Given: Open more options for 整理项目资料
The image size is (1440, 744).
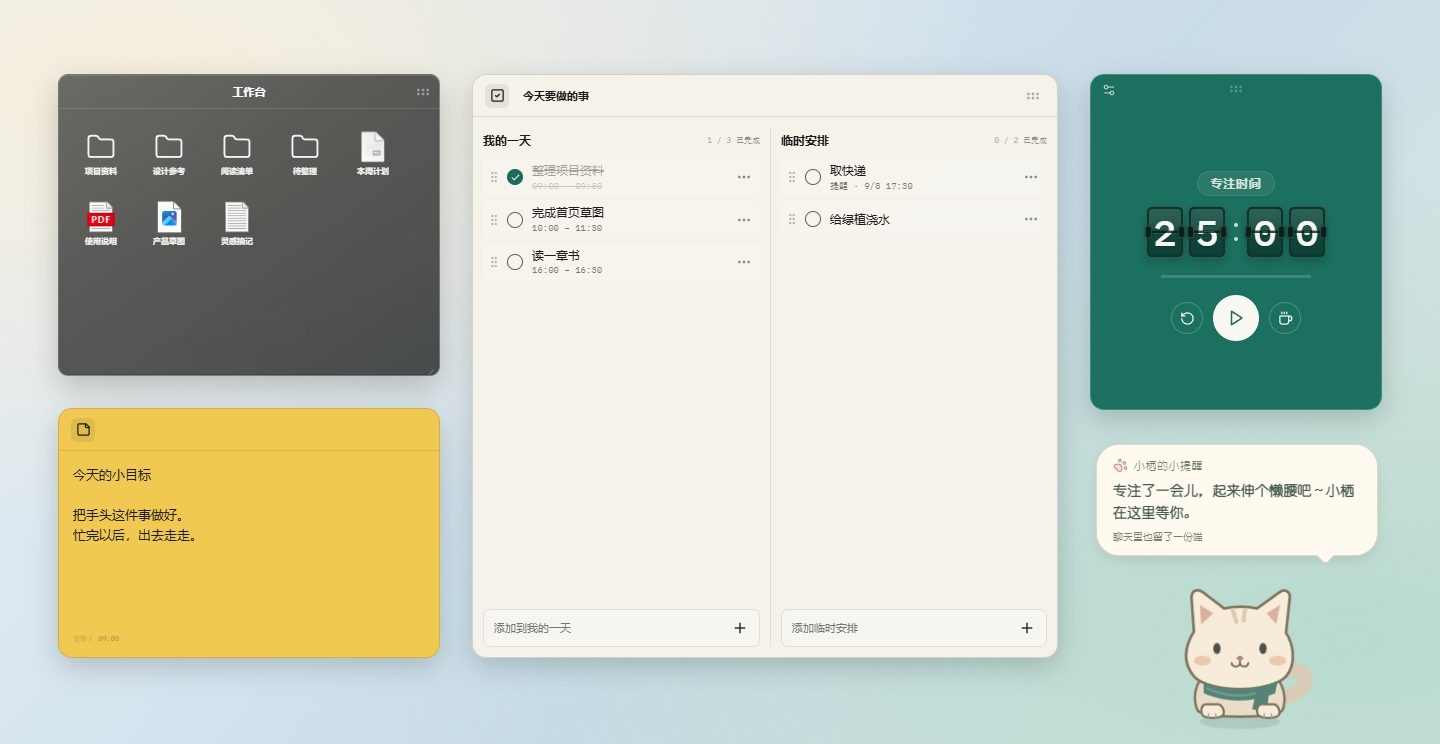Looking at the screenshot, I should [744, 177].
